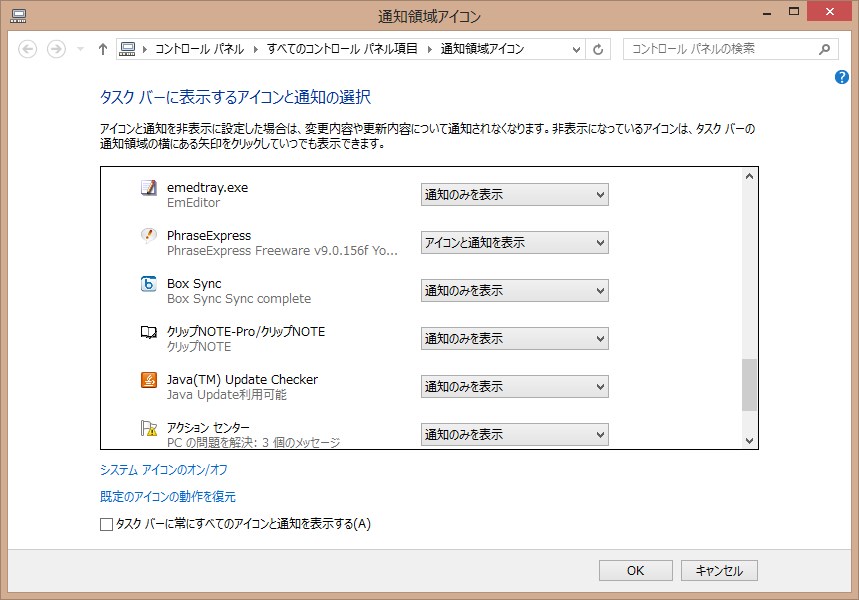Open behavior dropdown for クリップNOTE-Pro
Image resolution: width=859 pixels, height=600 pixels.
click(514, 339)
